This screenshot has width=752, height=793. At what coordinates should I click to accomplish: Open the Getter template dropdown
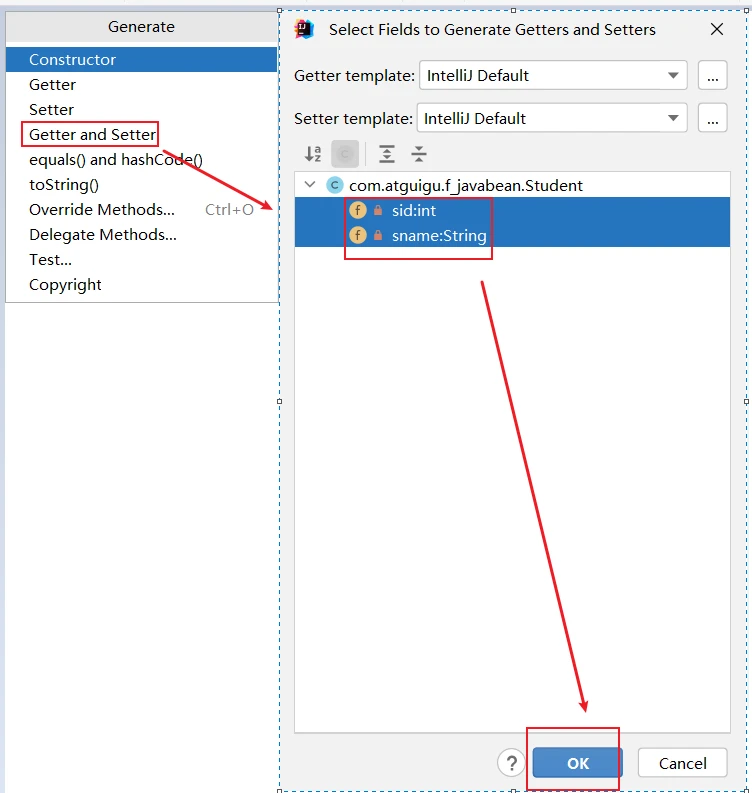(x=553, y=75)
